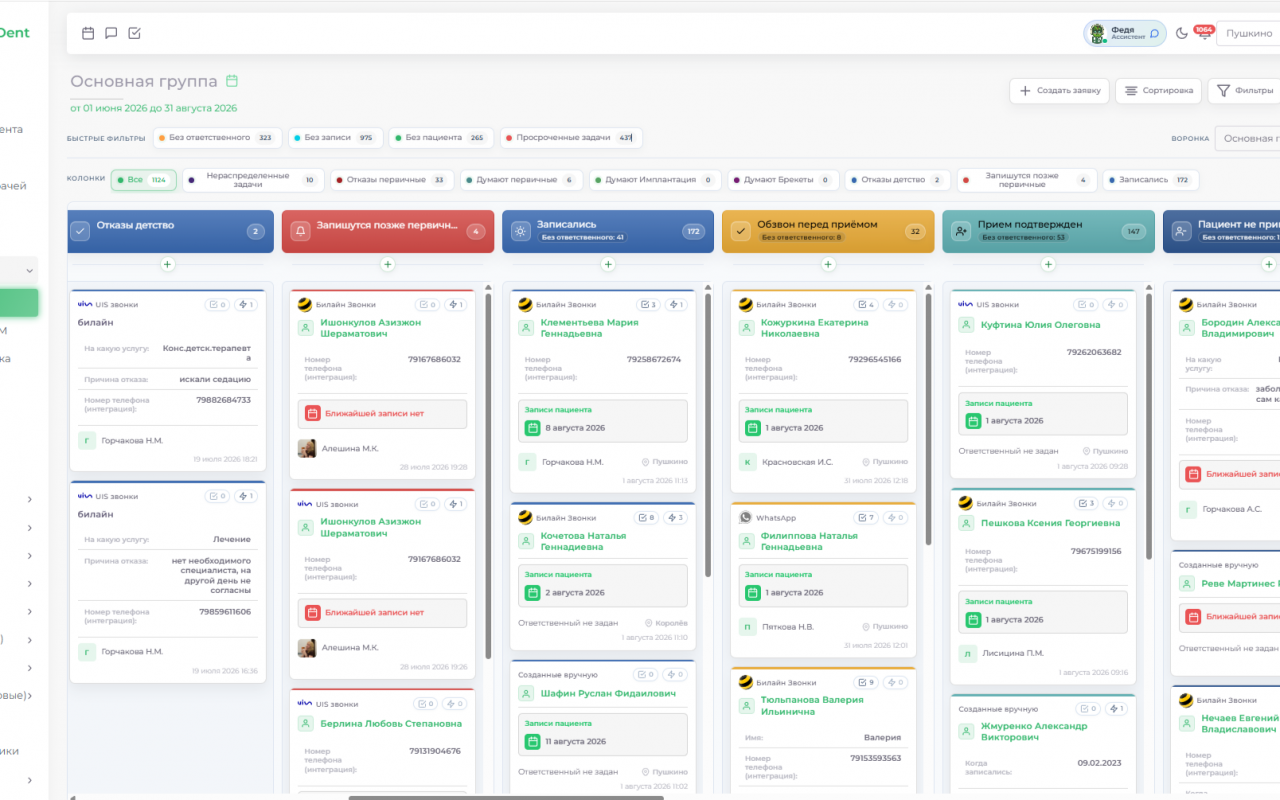Select the Запишутся позже первичные chip in колонки row

(x=1027, y=180)
